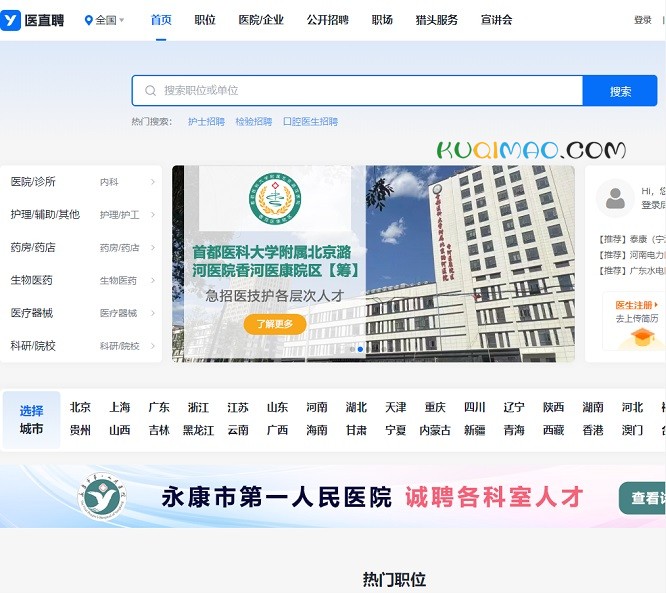Select city 天津

coord(396,407)
